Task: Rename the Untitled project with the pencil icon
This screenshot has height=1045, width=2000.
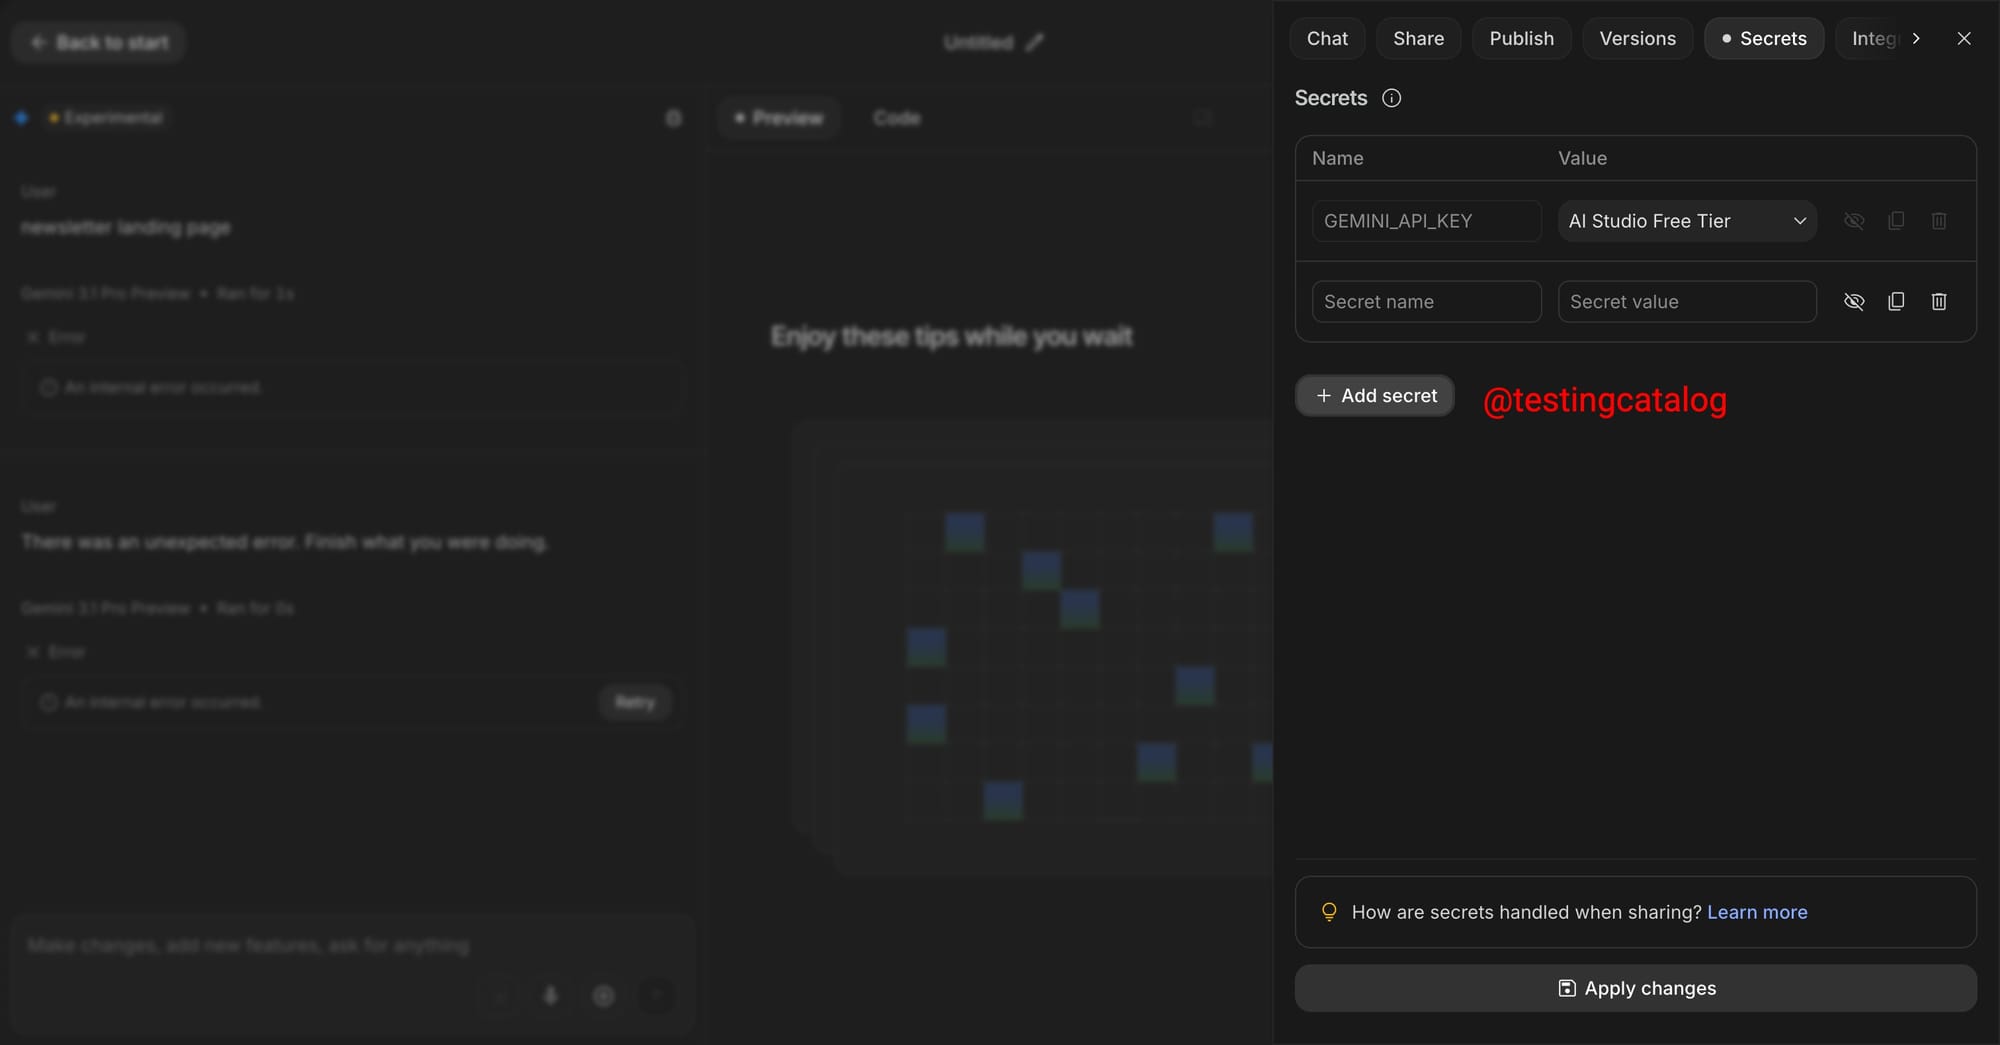Action: point(1036,42)
